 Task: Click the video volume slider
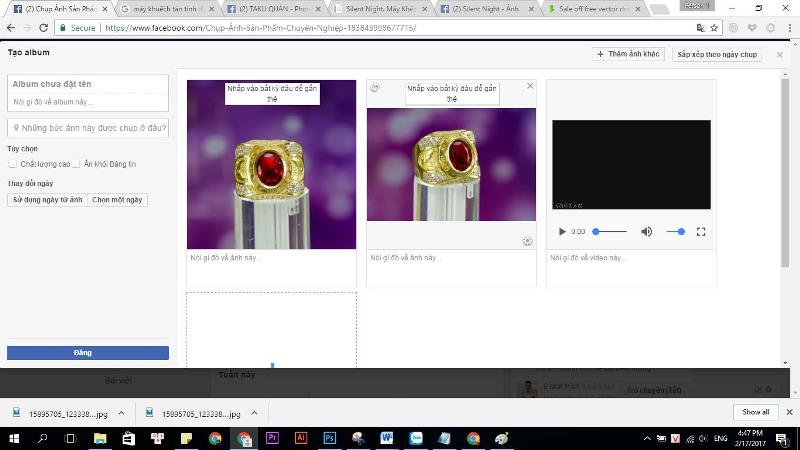coord(675,231)
